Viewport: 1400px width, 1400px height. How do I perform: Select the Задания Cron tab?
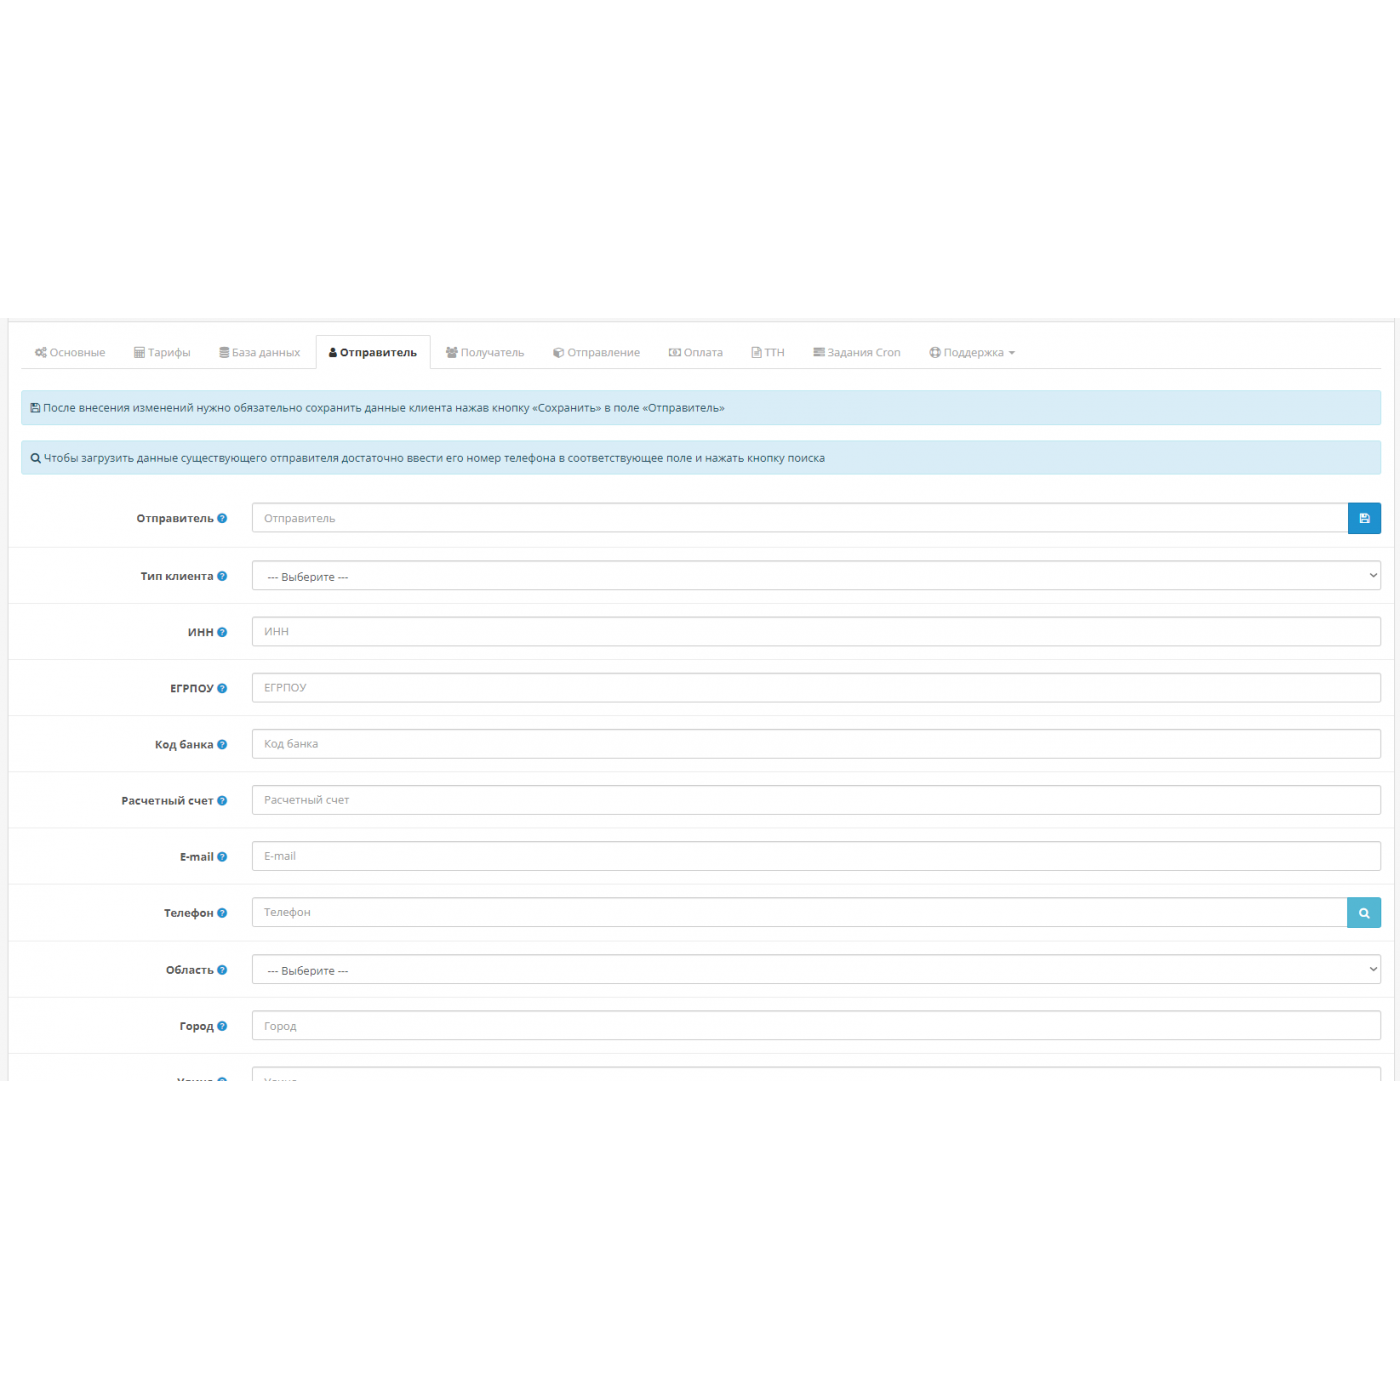click(x=857, y=353)
